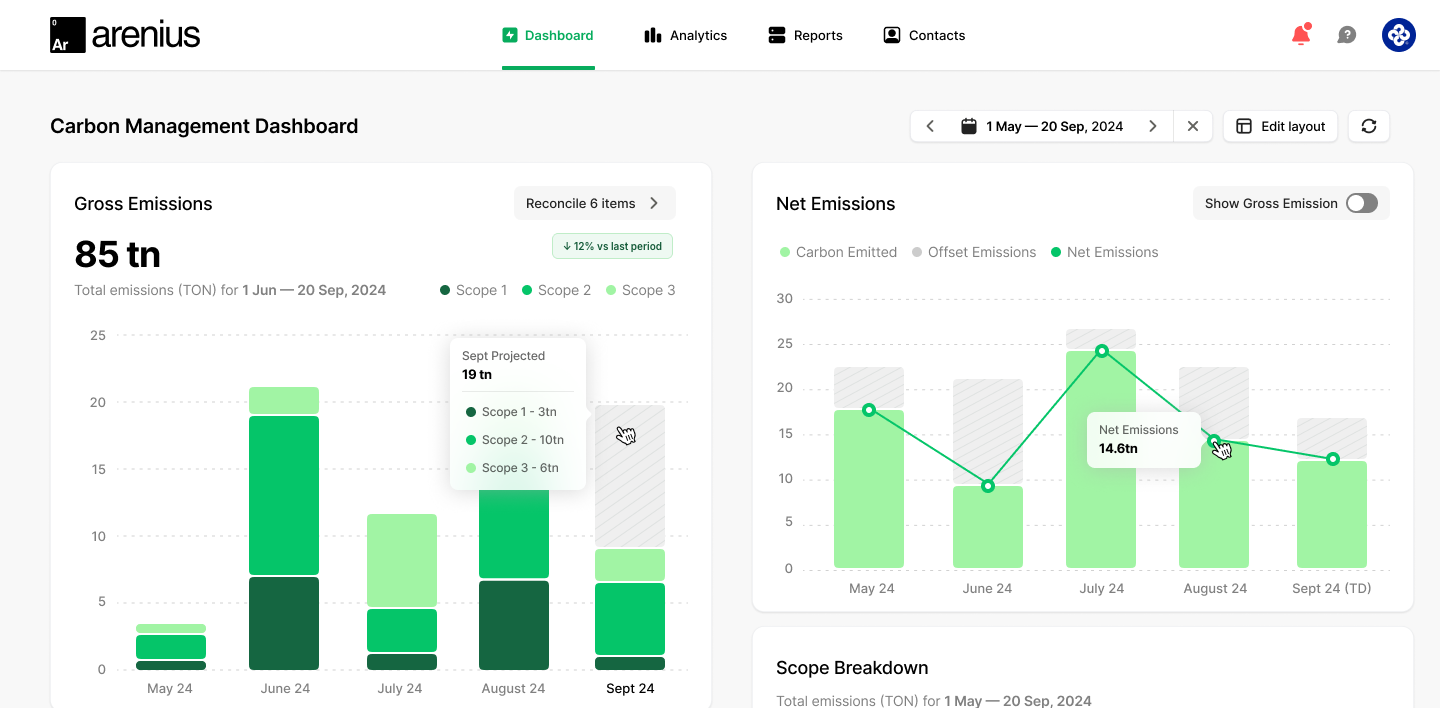Click the notification bell icon
Viewport: 1440px width, 708px height.
pyautogui.click(x=1300, y=34)
